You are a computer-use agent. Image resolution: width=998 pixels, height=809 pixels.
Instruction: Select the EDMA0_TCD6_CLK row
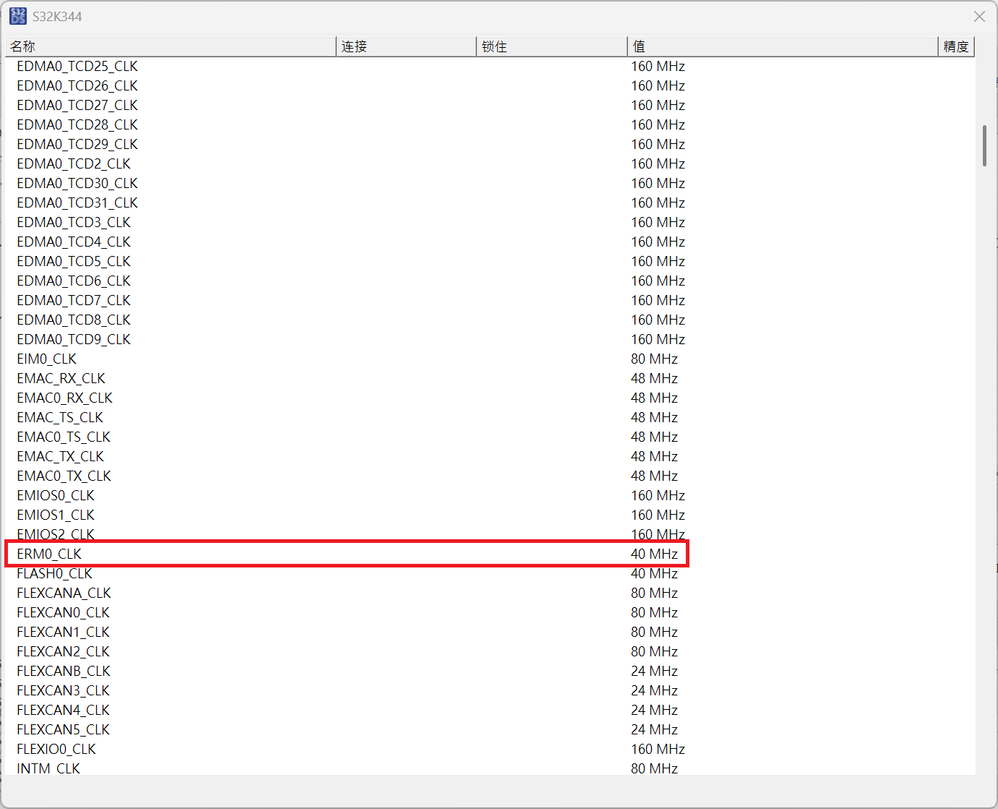490,281
